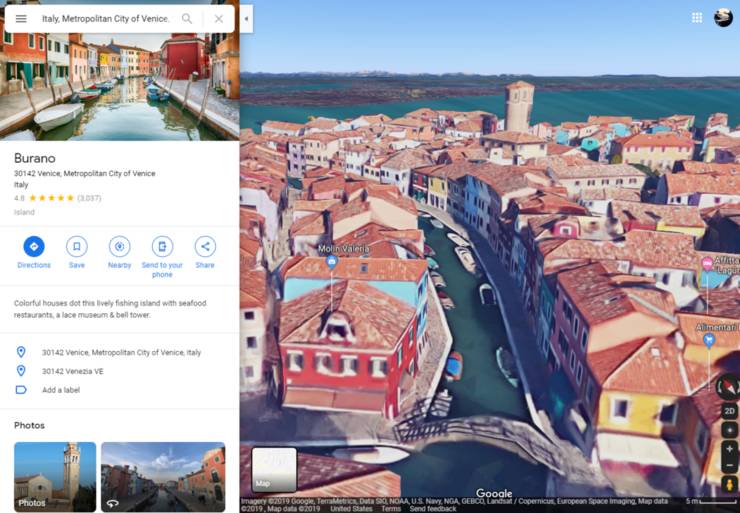Toggle the 2D view button
This screenshot has width=740, height=513.
(x=729, y=411)
